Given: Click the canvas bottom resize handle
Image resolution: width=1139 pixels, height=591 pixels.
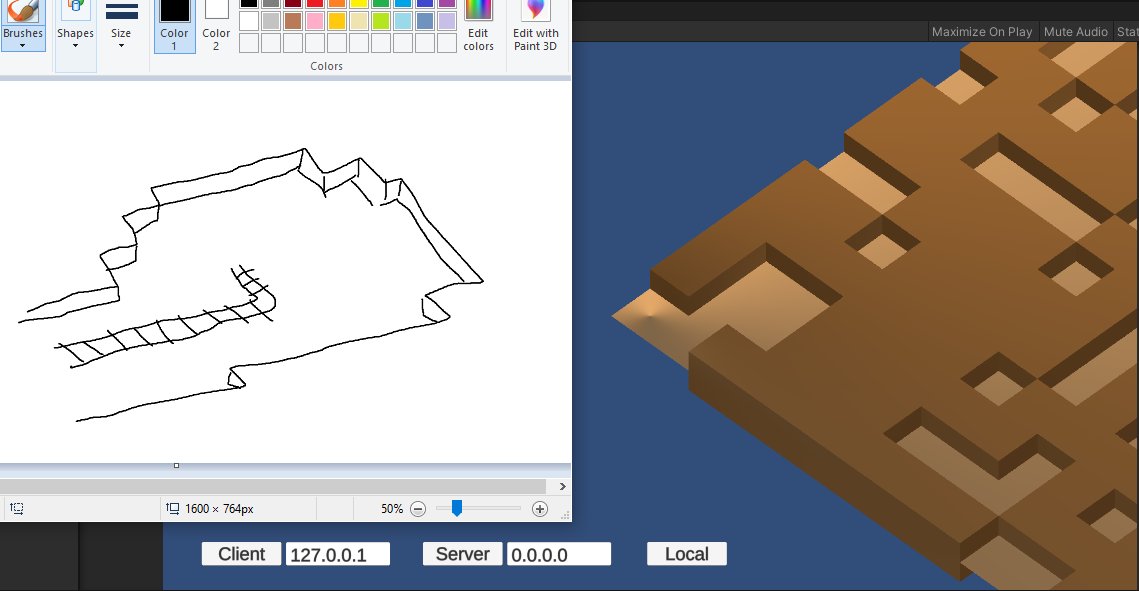Looking at the screenshot, I should tap(177, 465).
